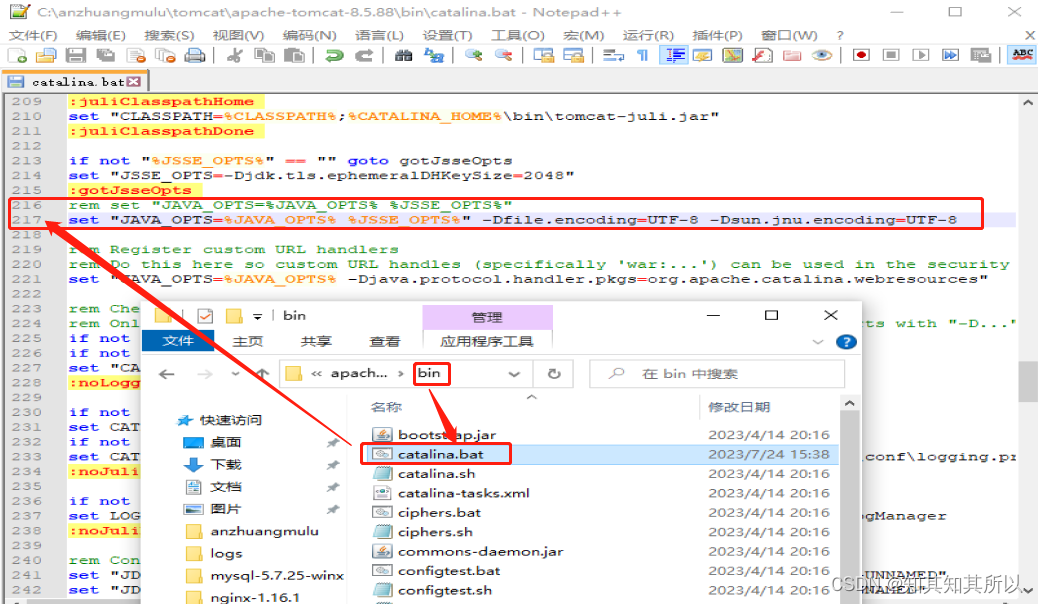Toggle the Indent guide toolbar button

click(x=674, y=56)
